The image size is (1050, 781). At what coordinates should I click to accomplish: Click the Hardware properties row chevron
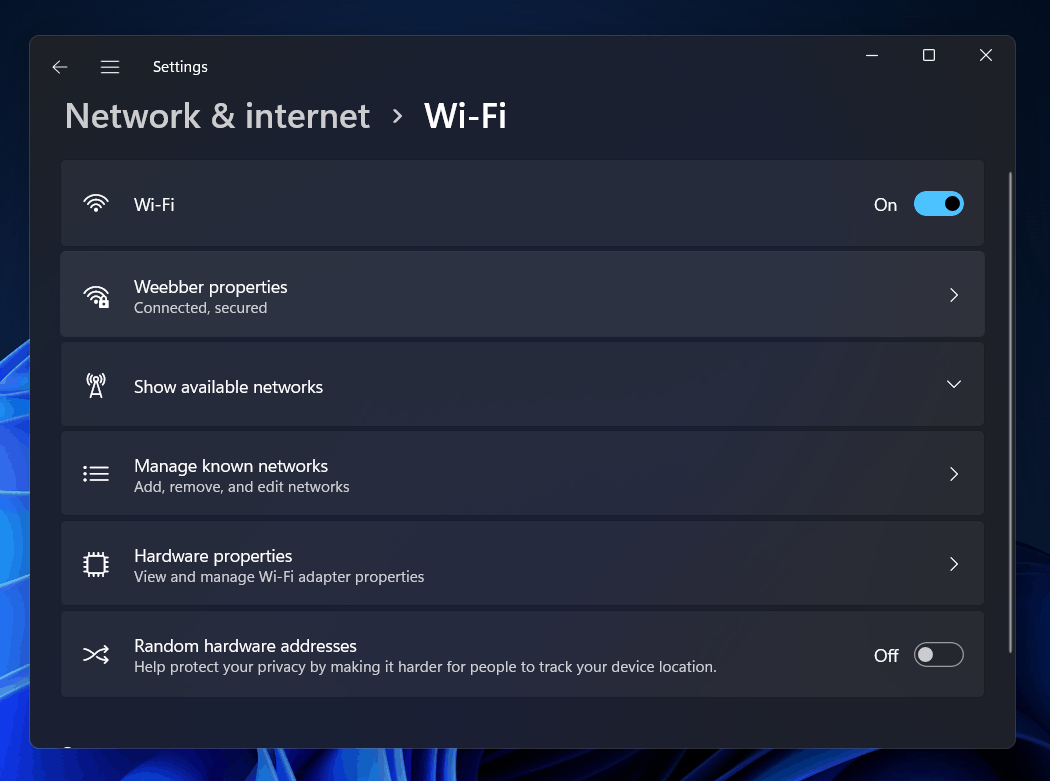point(953,564)
